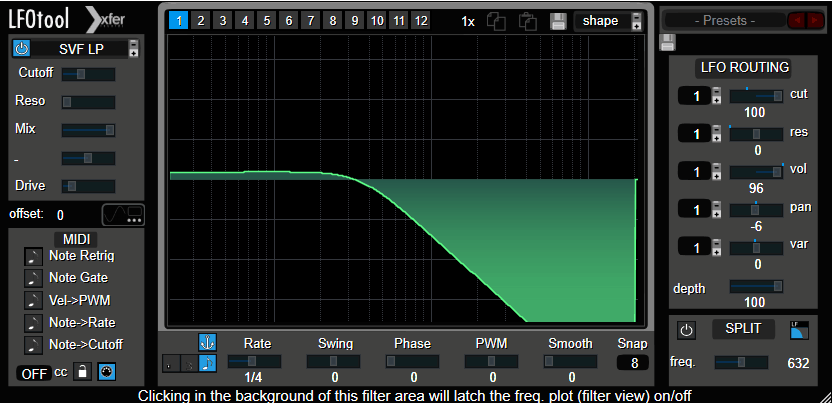Step the vol routing LFO selector
The height and width of the screenshot is (403, 832).
pyautogui.click(x=716, y=172)
